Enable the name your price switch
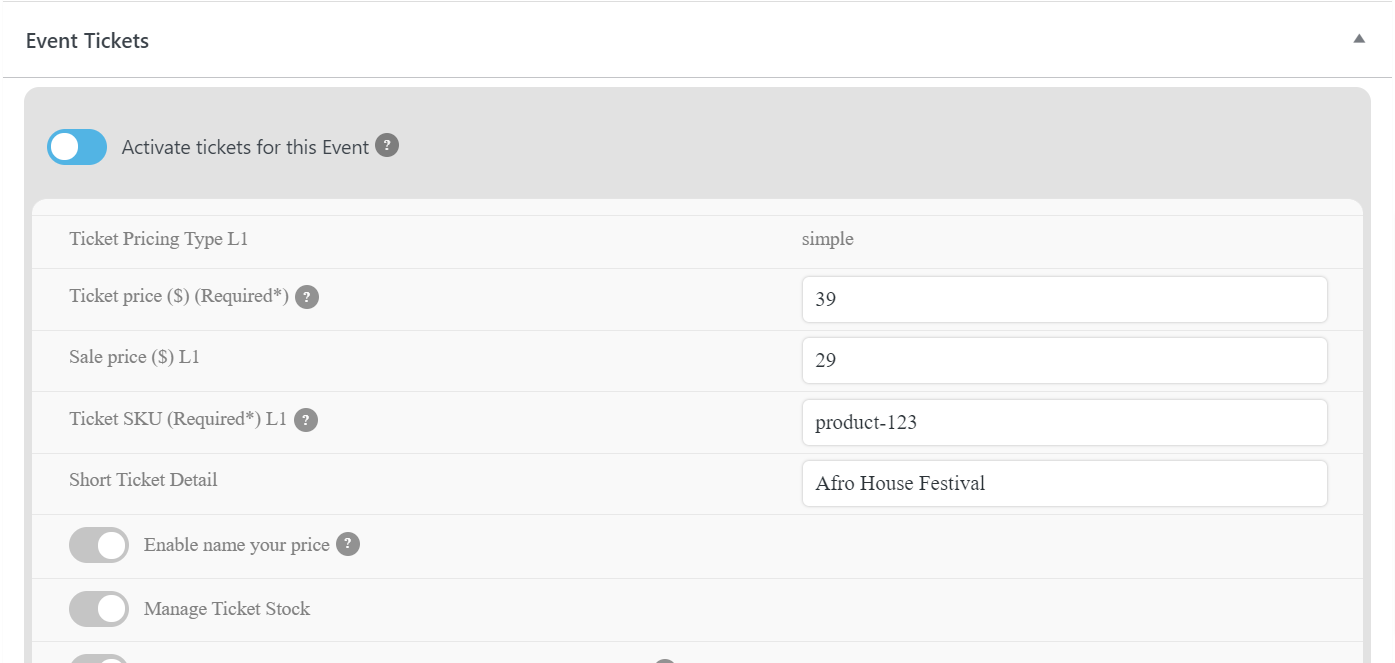 [99, 545]
